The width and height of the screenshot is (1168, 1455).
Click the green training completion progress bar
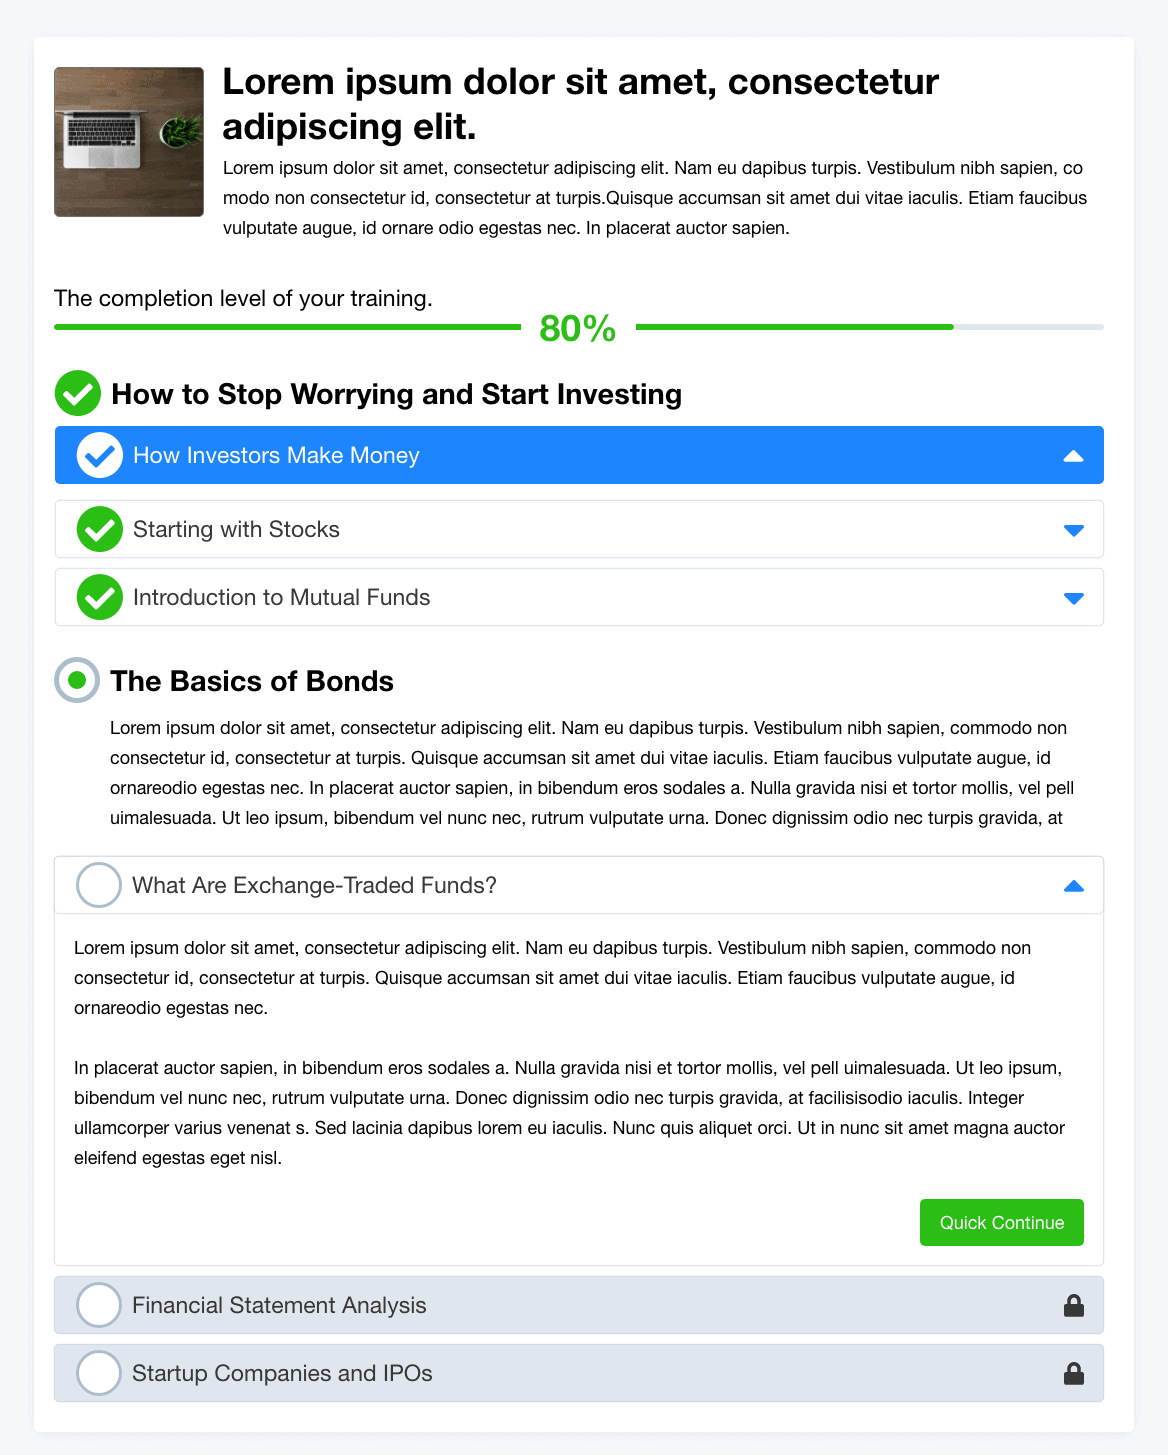(x=579, y=327)
